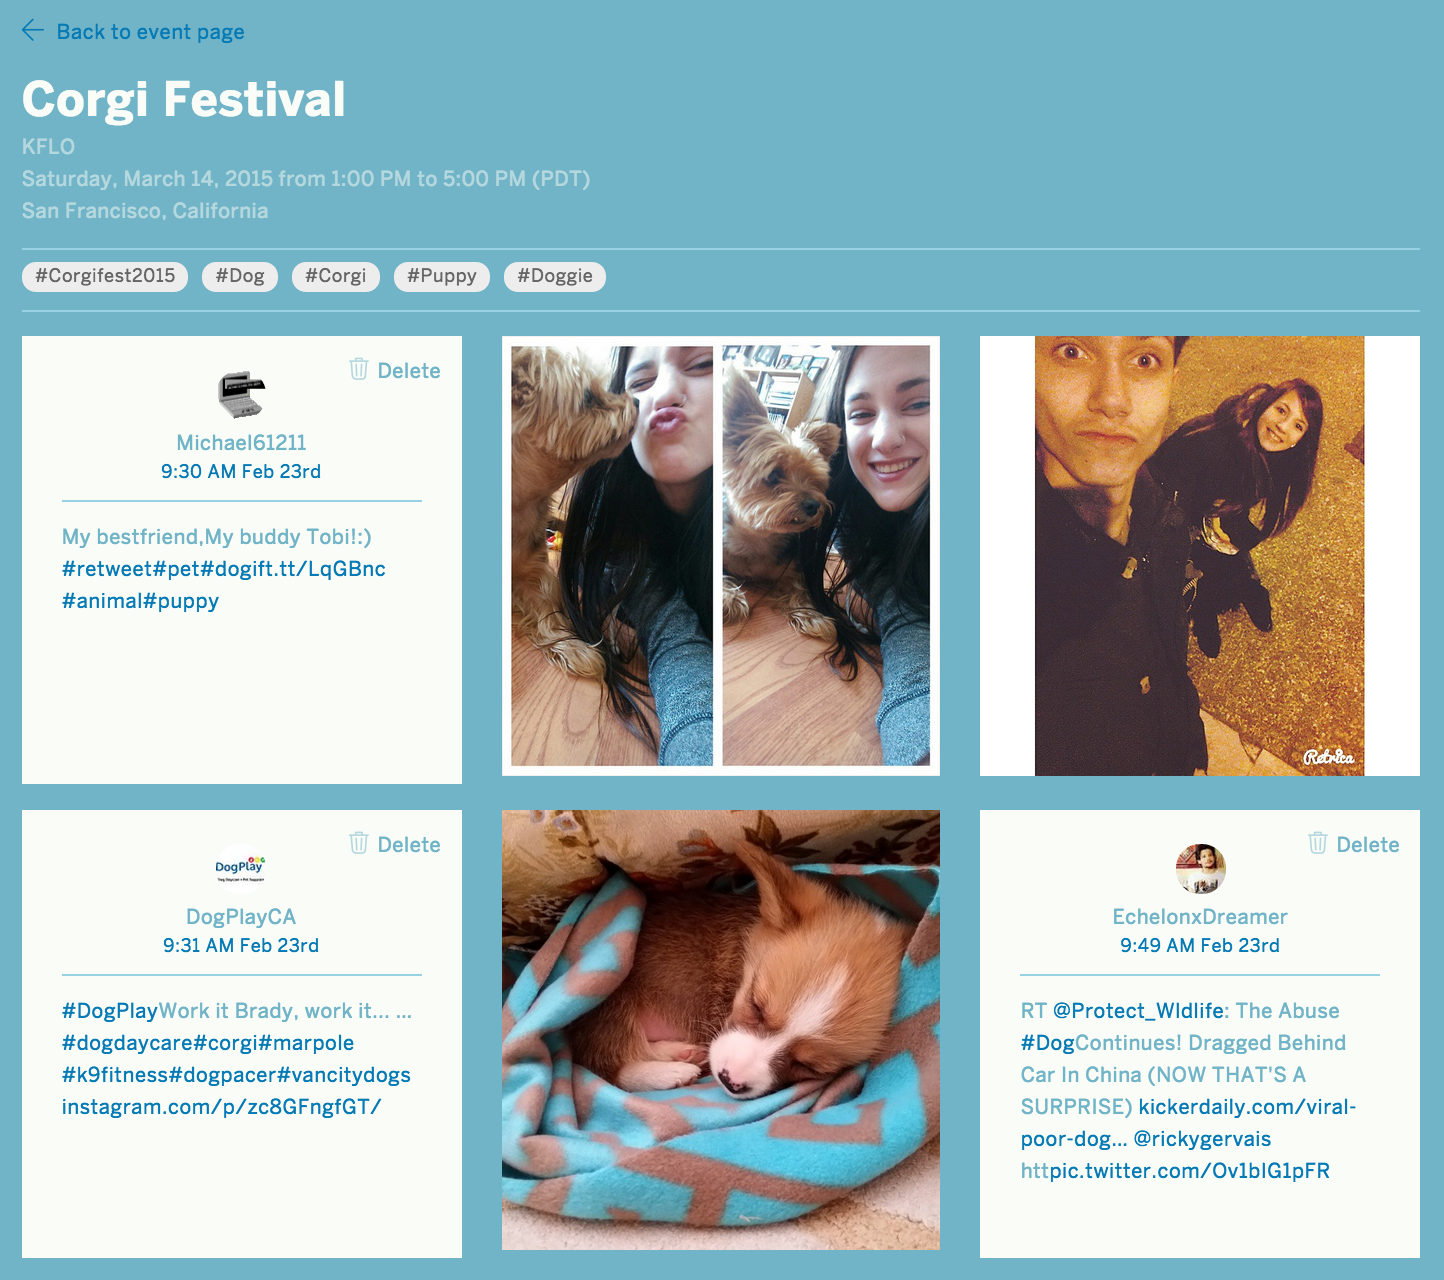1444x1280 pixels.
Task: Choose the #Doggie hashtag tag
Action: [x=555, y=276]
